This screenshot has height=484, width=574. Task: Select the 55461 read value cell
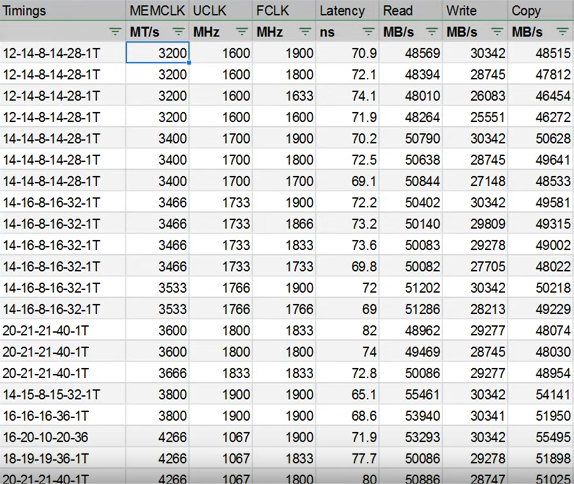(411, 394)
